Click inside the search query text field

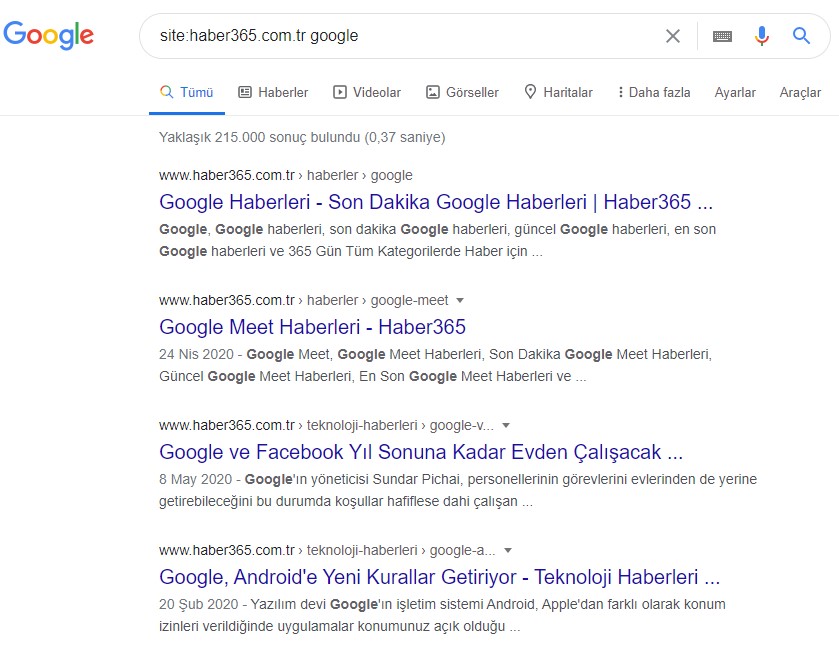tap(400, 36)
